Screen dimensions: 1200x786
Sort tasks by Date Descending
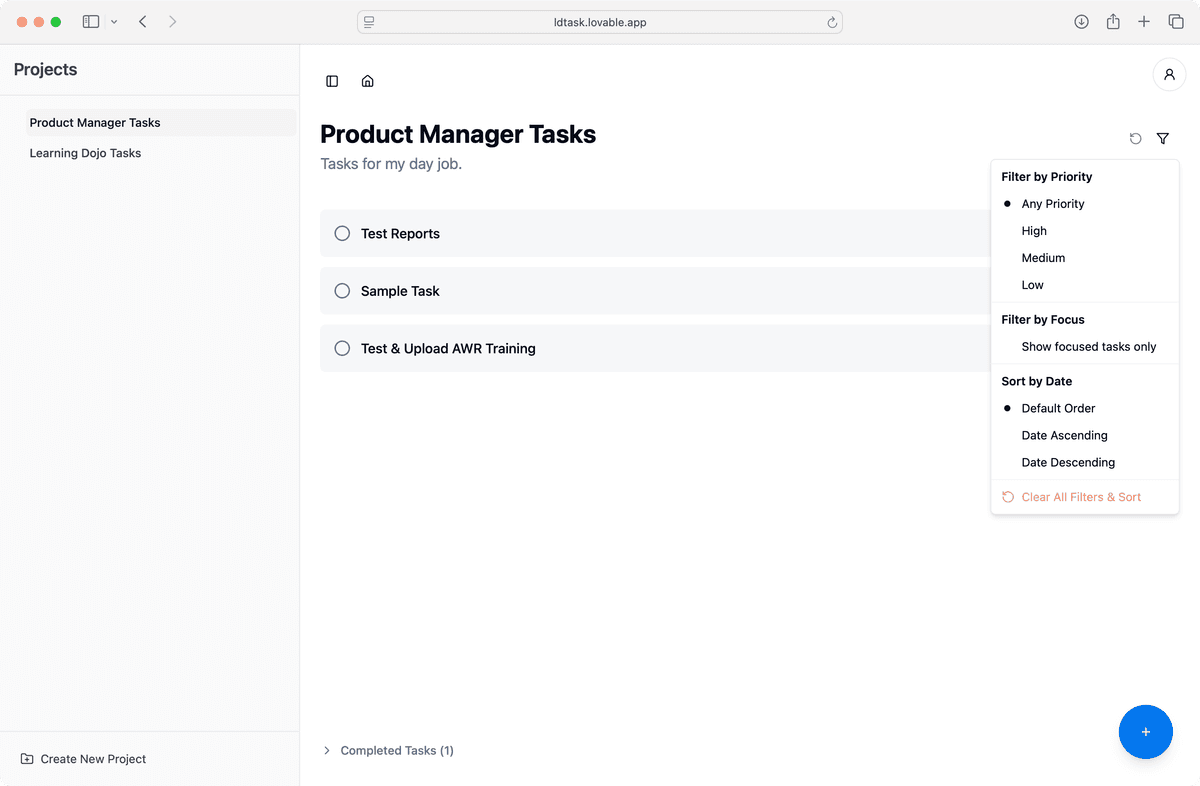[1085, 462]
